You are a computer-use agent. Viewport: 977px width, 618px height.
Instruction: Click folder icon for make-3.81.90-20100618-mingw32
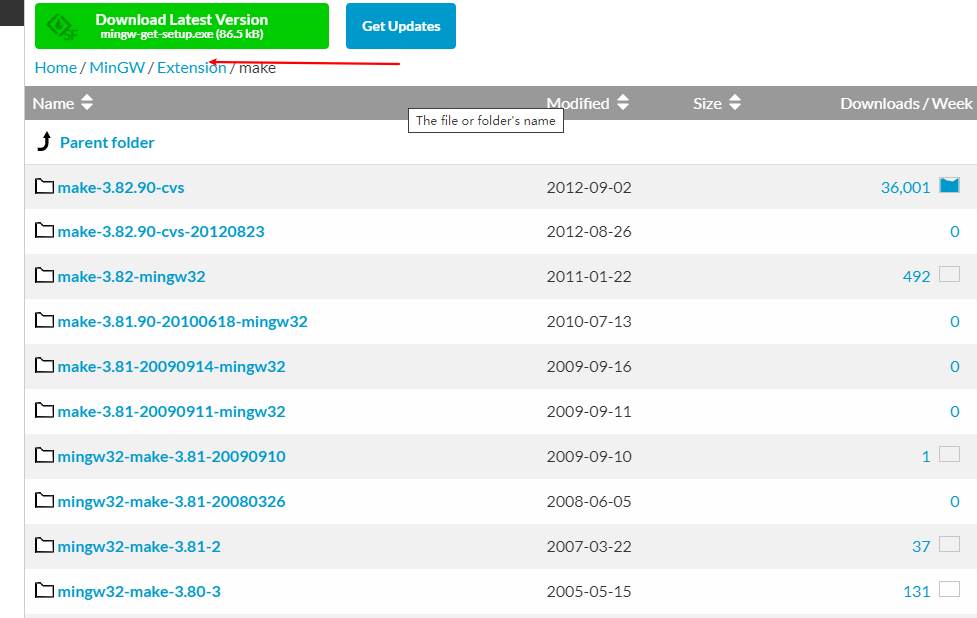44,320
